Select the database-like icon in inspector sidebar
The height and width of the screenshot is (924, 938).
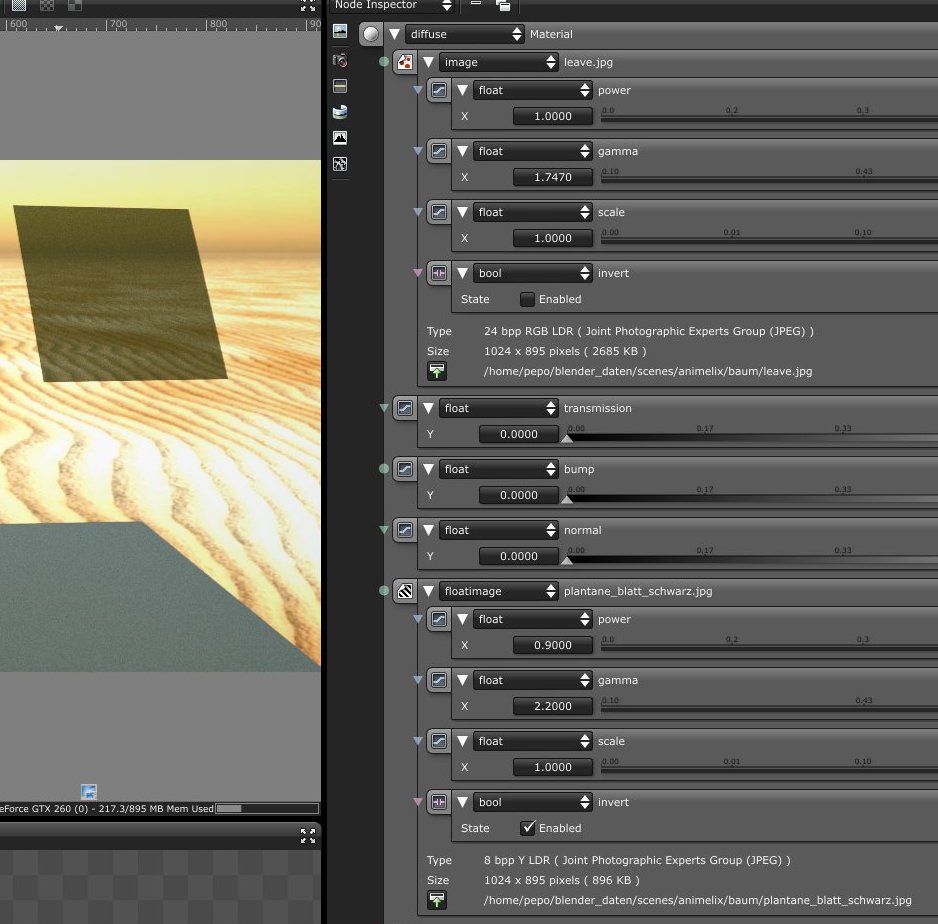point(340,112)
